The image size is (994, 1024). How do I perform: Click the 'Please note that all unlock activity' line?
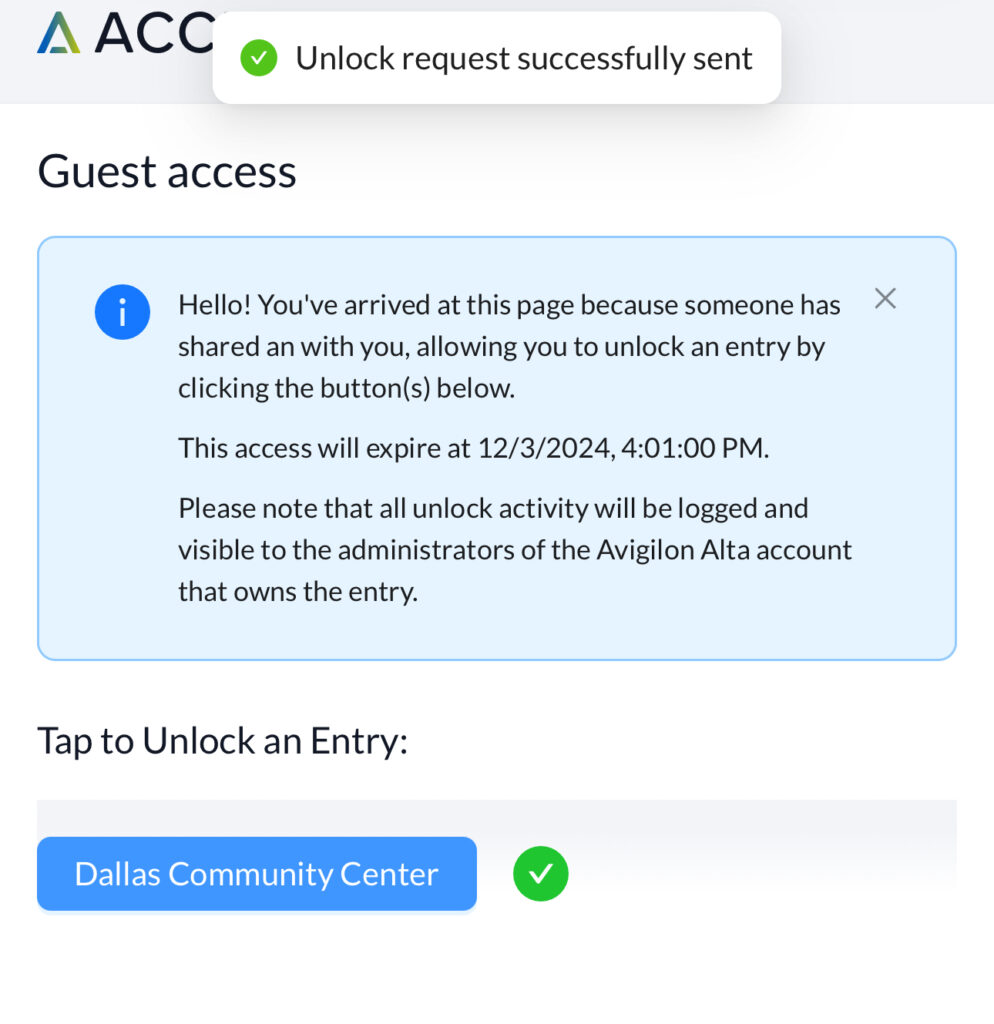coord(493,508)
